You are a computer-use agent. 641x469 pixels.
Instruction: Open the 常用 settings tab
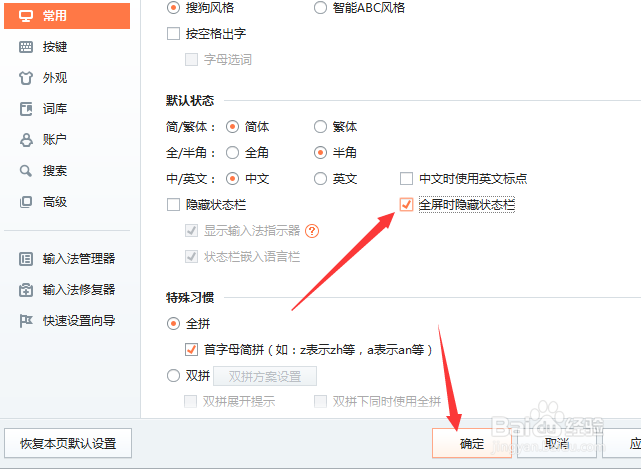tap(67, 16)
